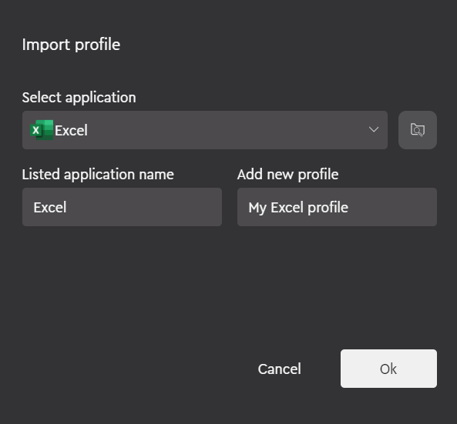
Task: Click empty space after Excel in name field
Action: 143,207
